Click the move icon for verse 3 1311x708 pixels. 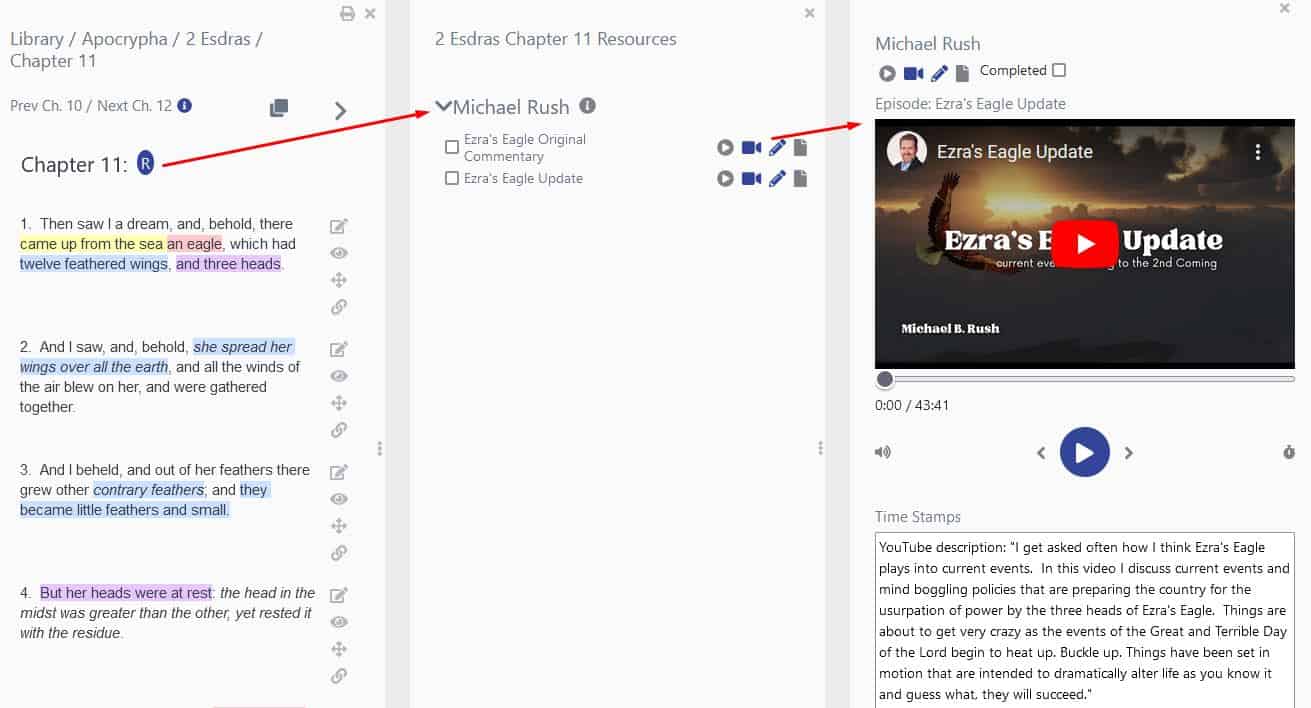[x=339, y=526]
